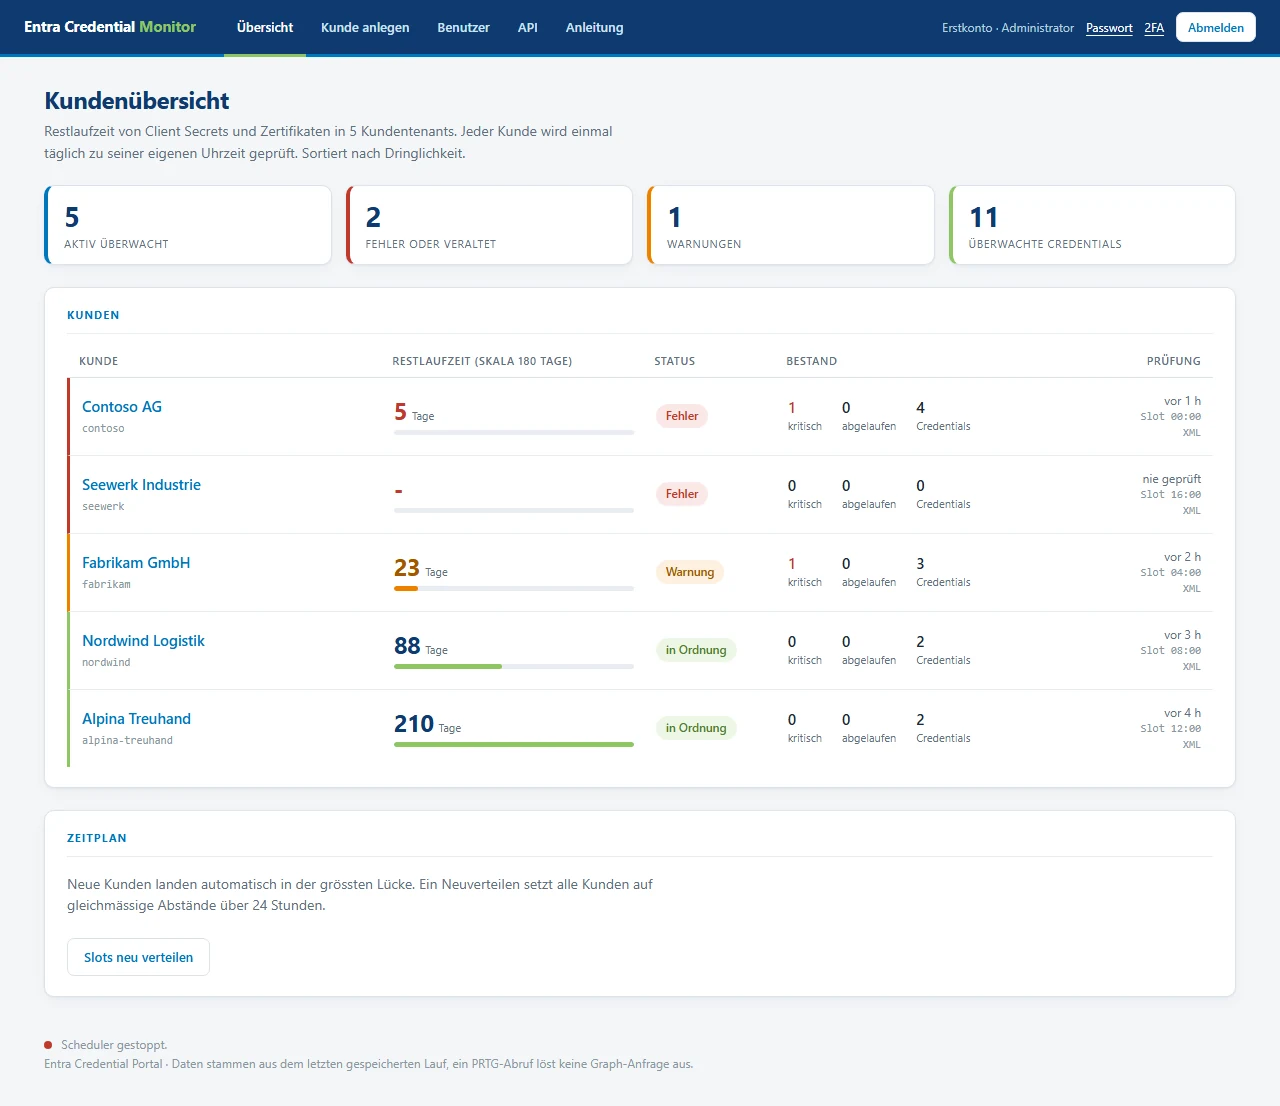Click '4 Credentials' count for Contoso
The height and width of the screenshot is (1106, 1280).
click(x=943, y=416)
